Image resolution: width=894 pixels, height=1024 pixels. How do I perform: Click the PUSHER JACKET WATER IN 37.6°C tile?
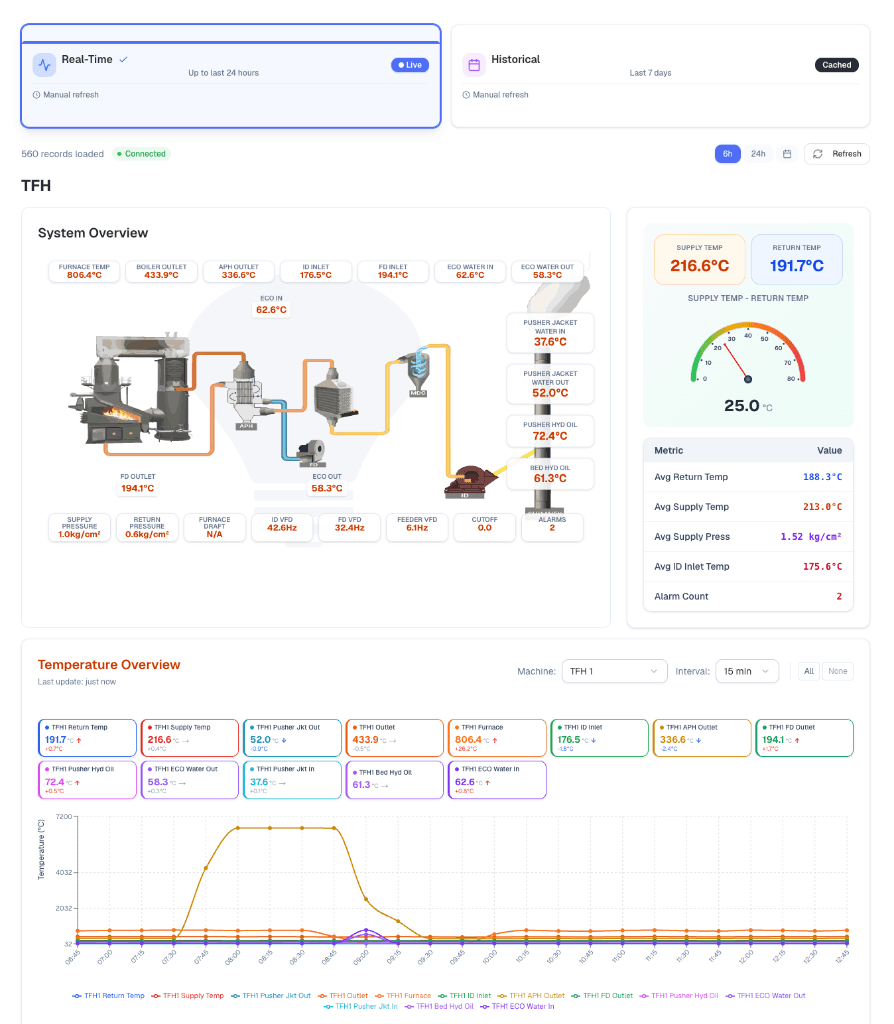pos(551,333)
